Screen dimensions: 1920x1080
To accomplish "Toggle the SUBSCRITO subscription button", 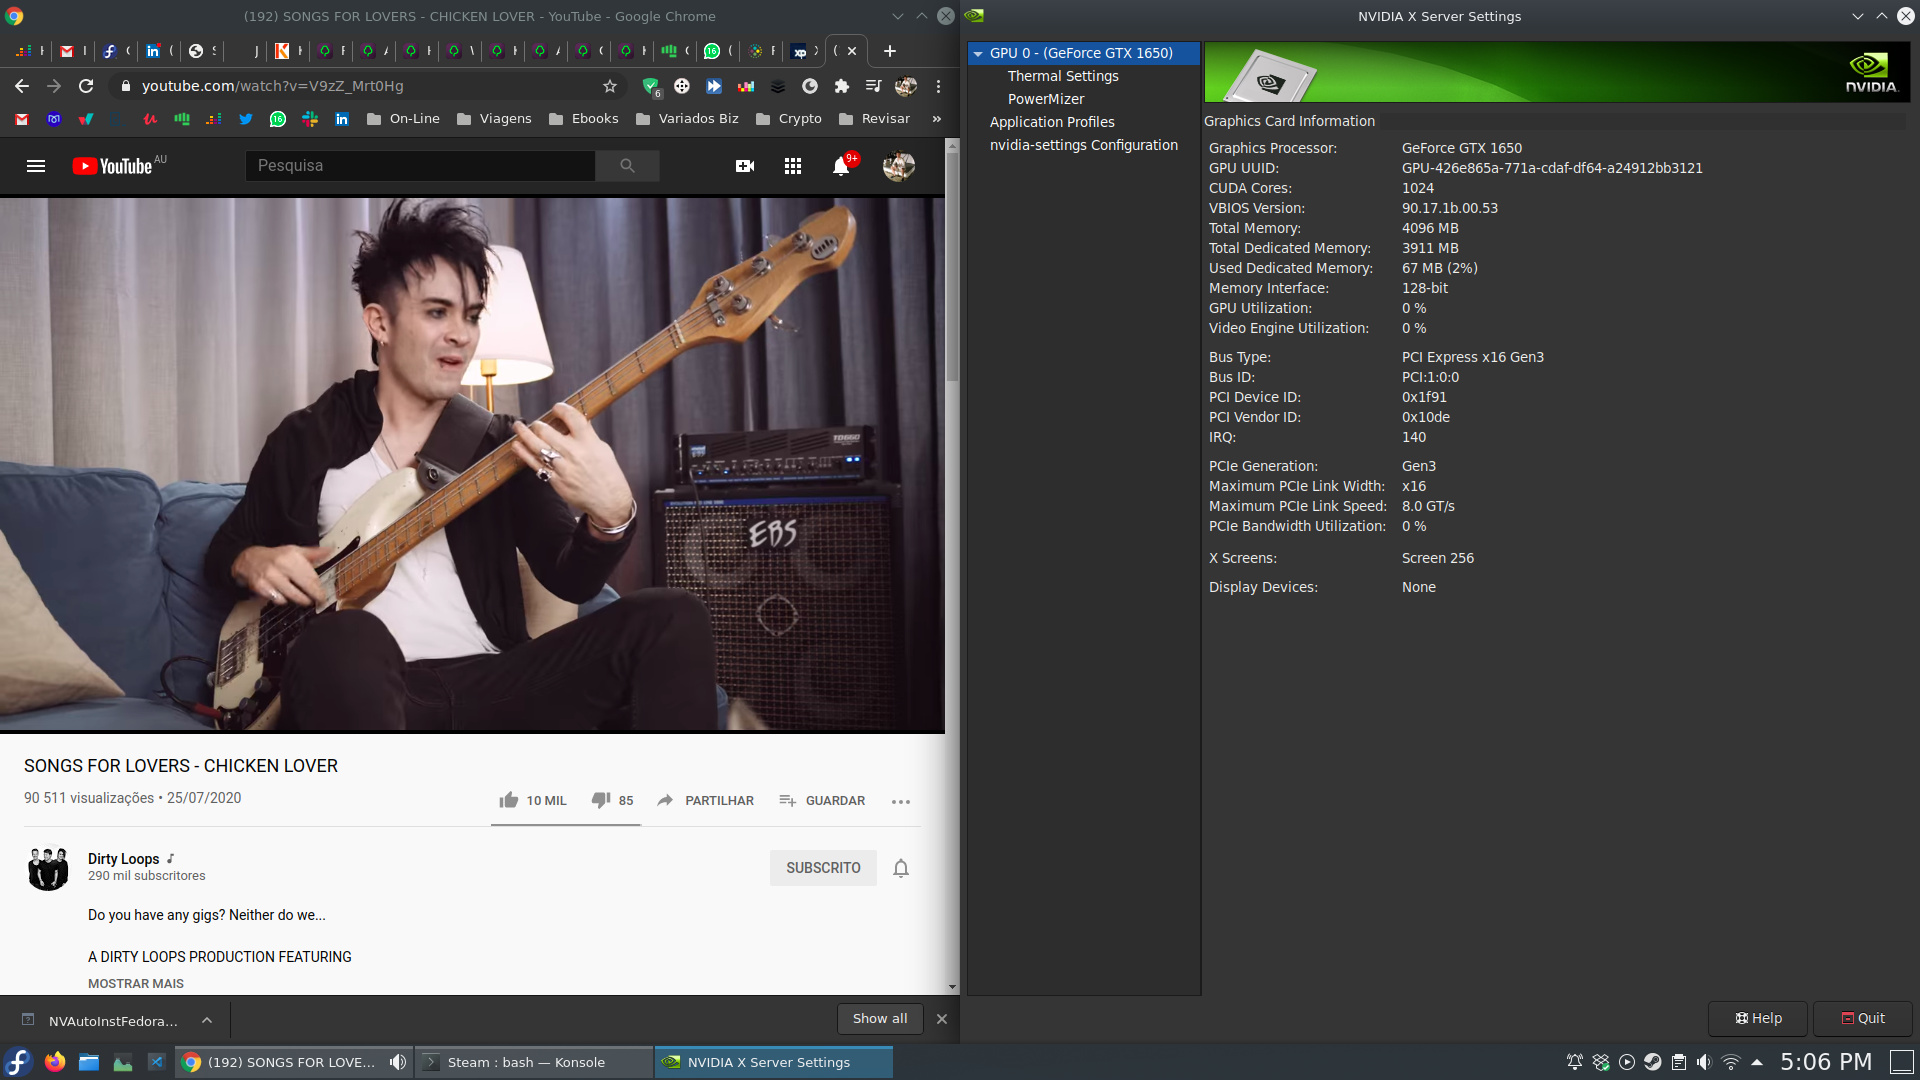I will point(823,868).
